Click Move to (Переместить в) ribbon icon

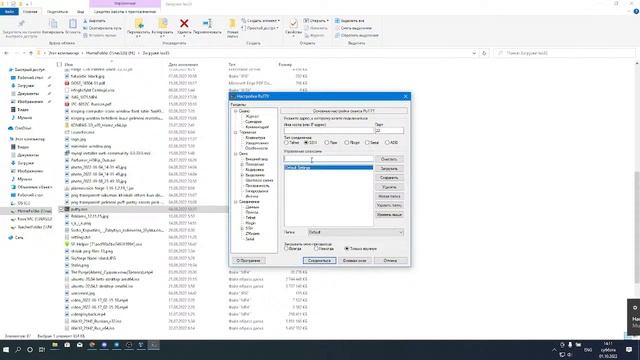pyautogui.click(x=139, y=24)
